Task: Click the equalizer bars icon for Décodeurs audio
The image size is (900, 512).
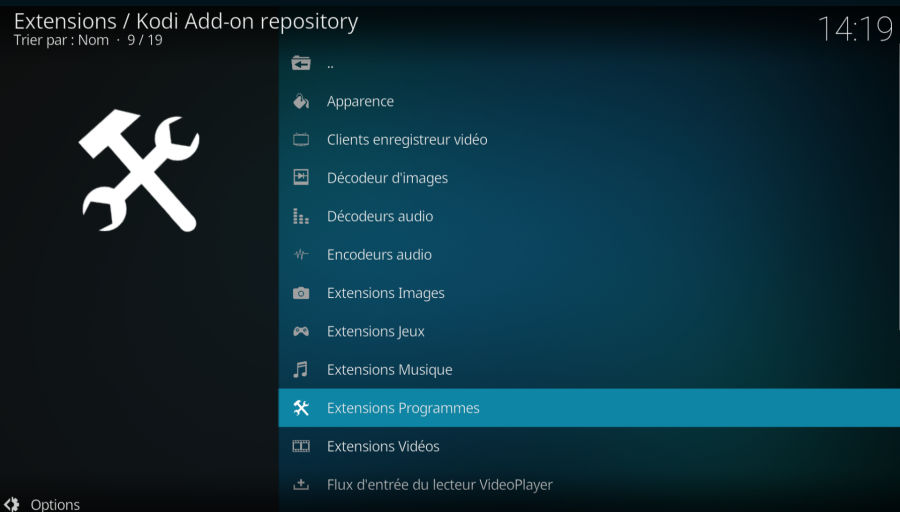Action: [x=301, y=216]
